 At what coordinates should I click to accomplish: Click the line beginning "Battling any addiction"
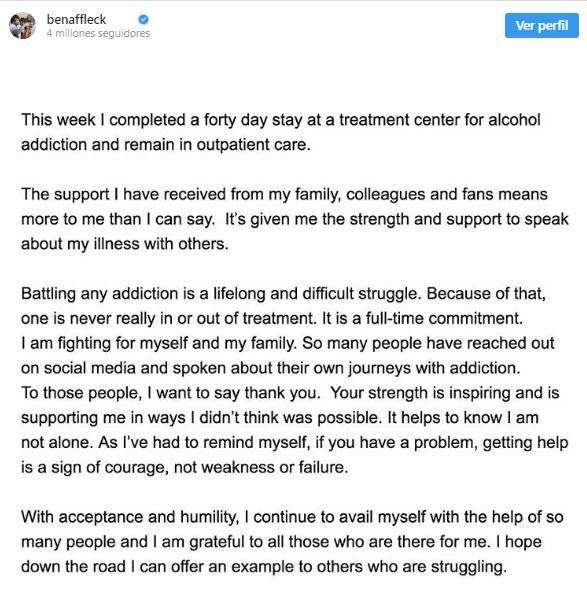click(283, 294)
